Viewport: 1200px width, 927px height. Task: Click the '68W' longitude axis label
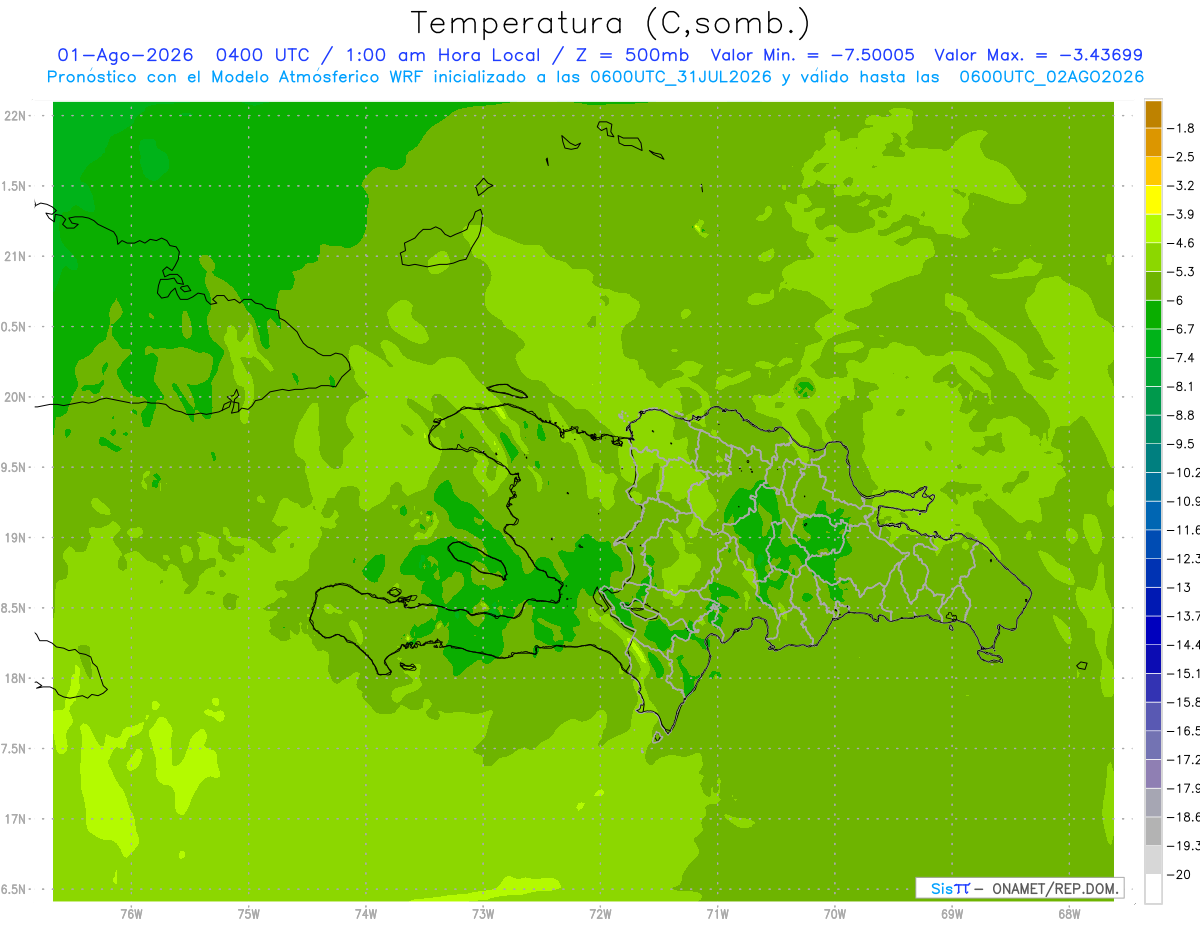click(x=1068, y=914)
